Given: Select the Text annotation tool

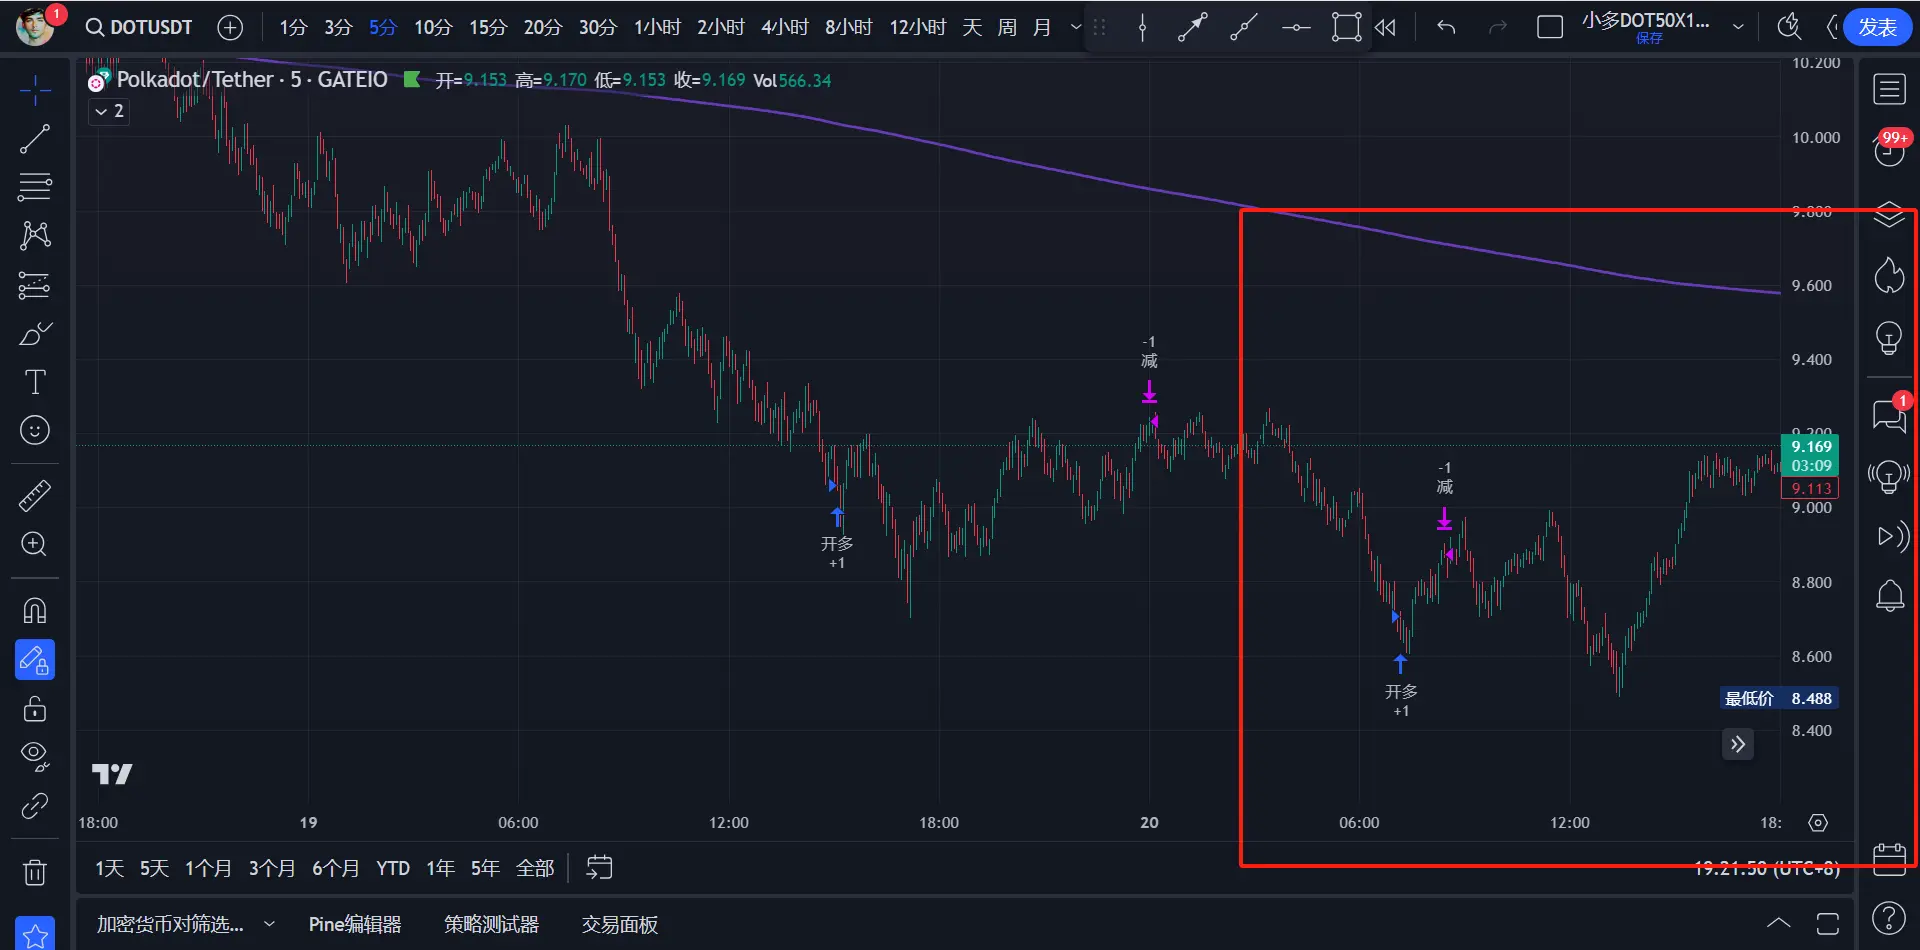Looking at the screenshot, I should 35,382.
